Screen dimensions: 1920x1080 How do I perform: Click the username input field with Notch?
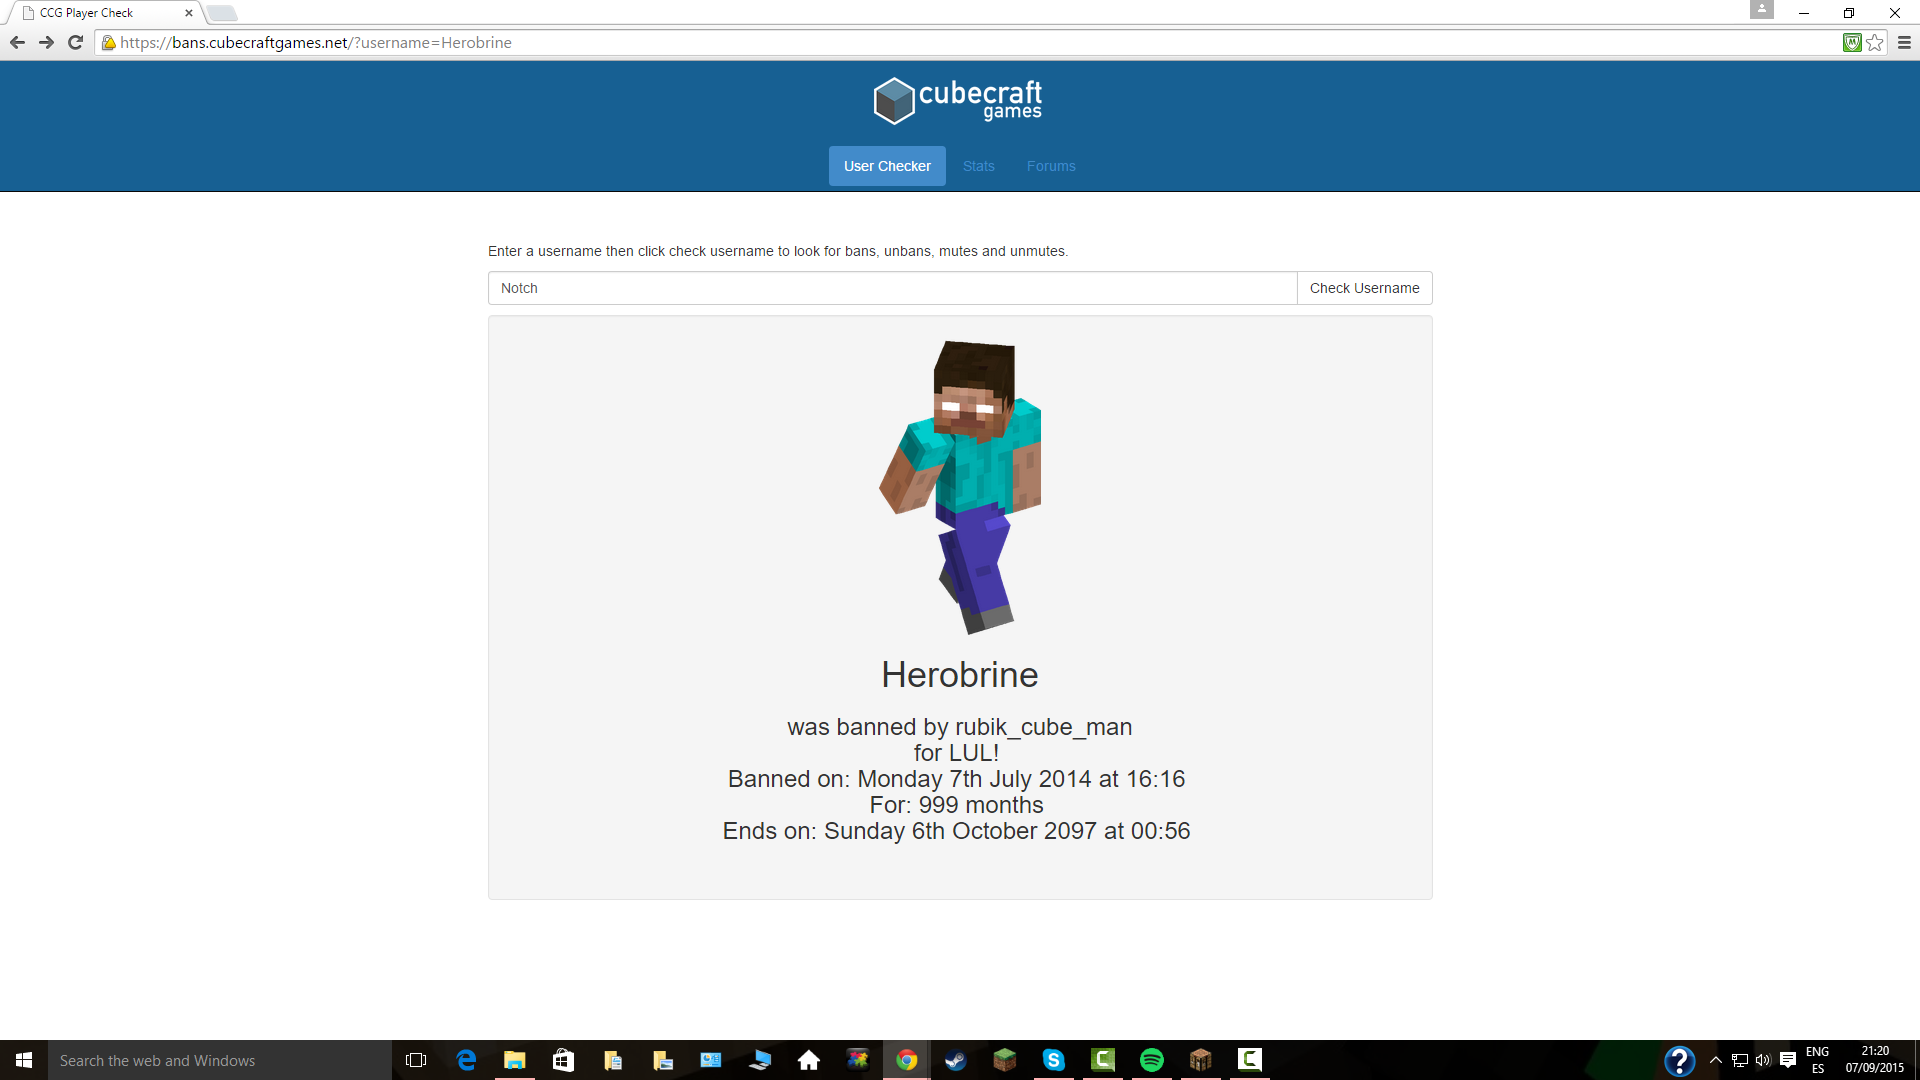(x=892, y=288)
